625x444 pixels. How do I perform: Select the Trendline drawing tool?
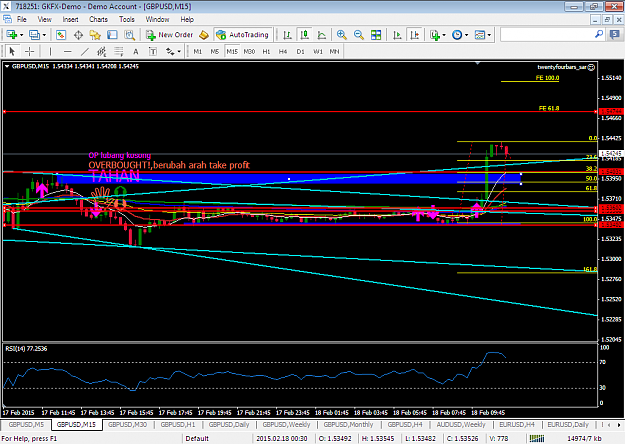tap(85, 51)
